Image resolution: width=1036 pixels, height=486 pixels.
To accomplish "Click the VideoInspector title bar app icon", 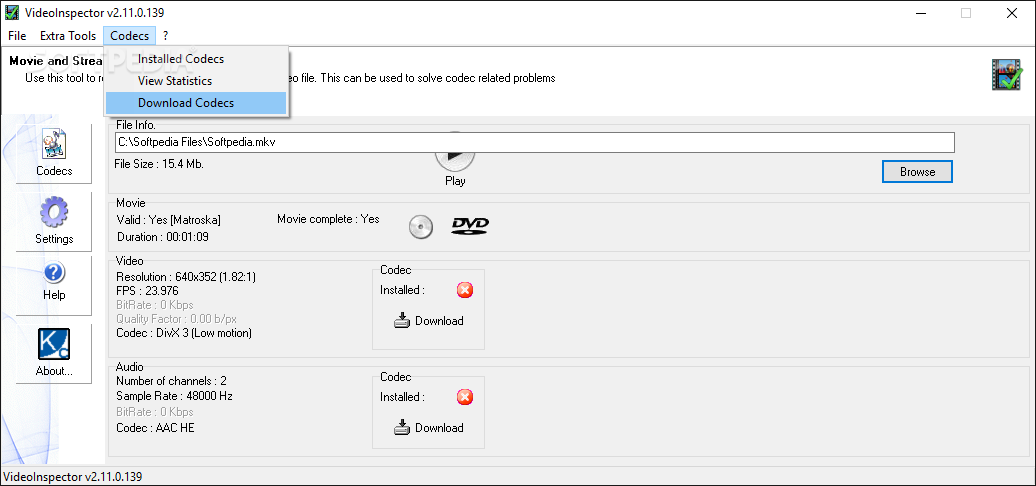I will coord(12,13).
